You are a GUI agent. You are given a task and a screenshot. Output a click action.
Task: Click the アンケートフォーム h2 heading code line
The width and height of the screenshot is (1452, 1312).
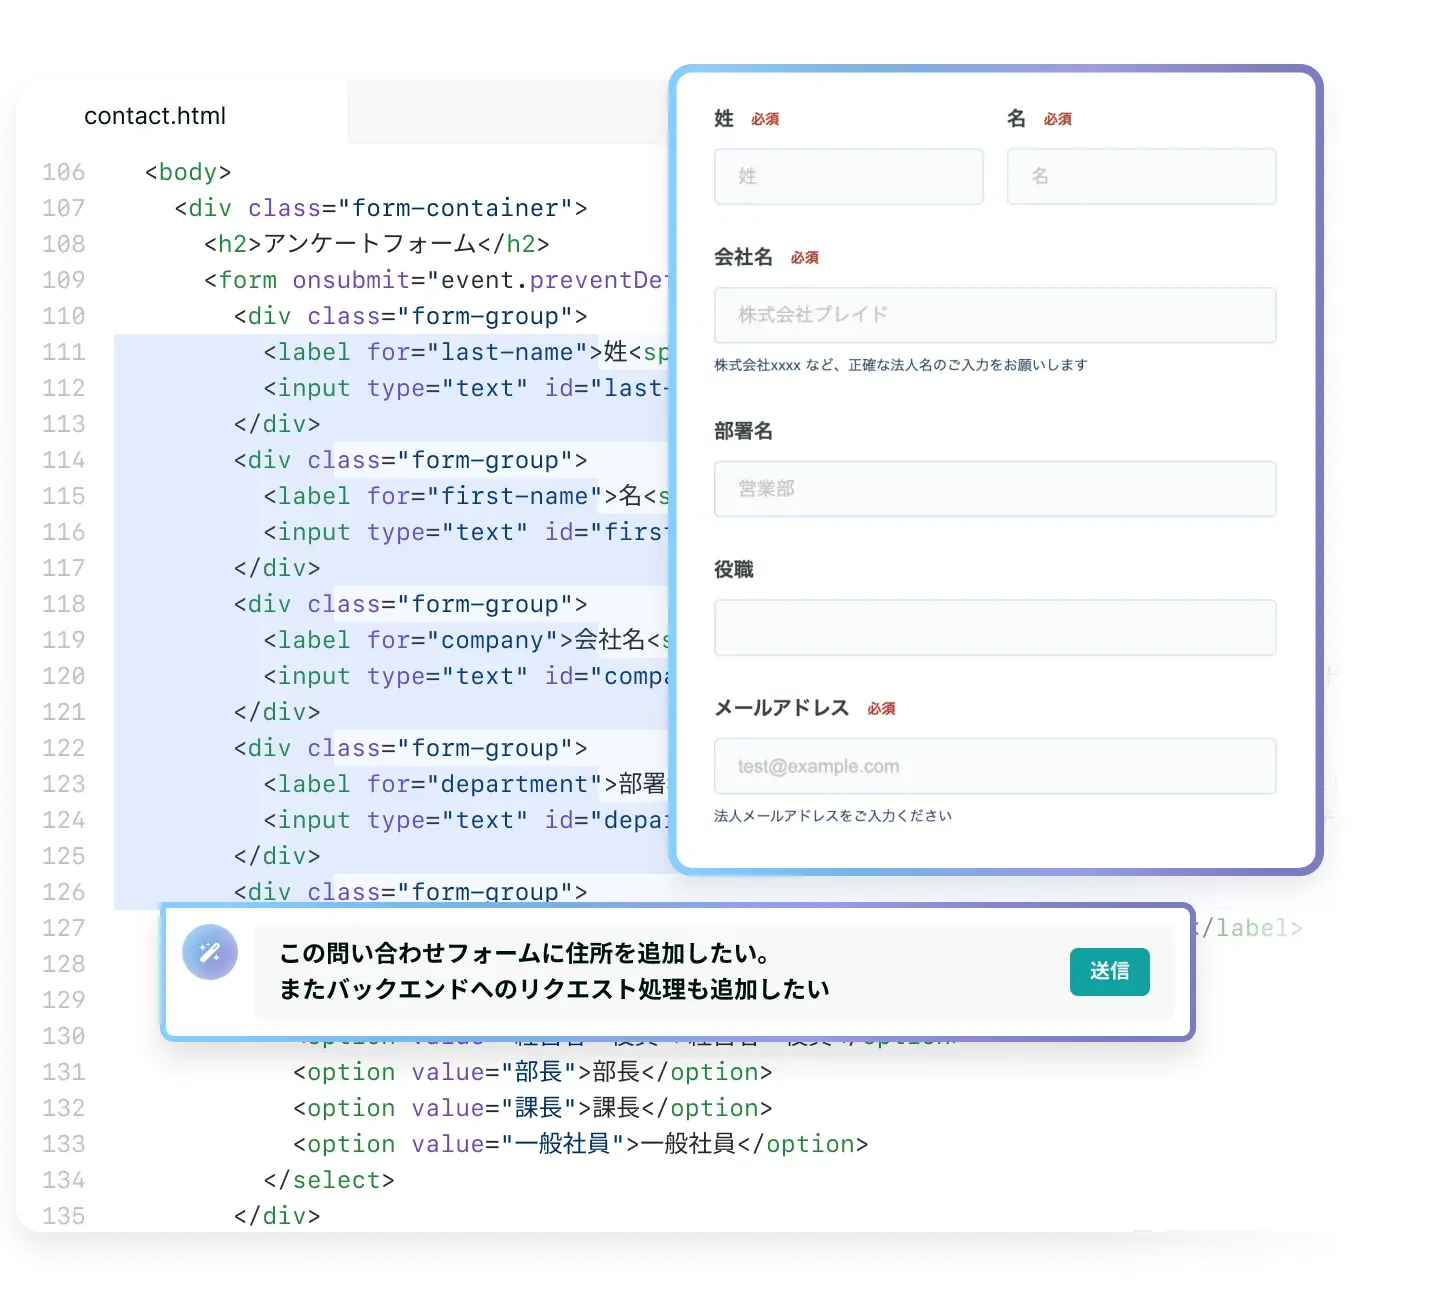tap(377, 244)
